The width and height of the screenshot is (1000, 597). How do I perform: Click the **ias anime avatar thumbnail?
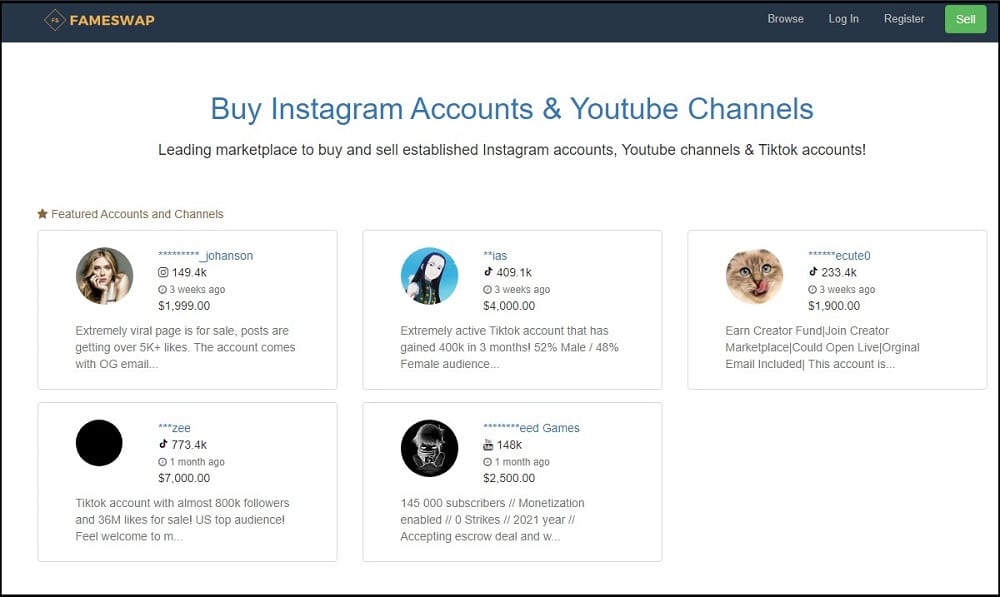coord(429,276)
